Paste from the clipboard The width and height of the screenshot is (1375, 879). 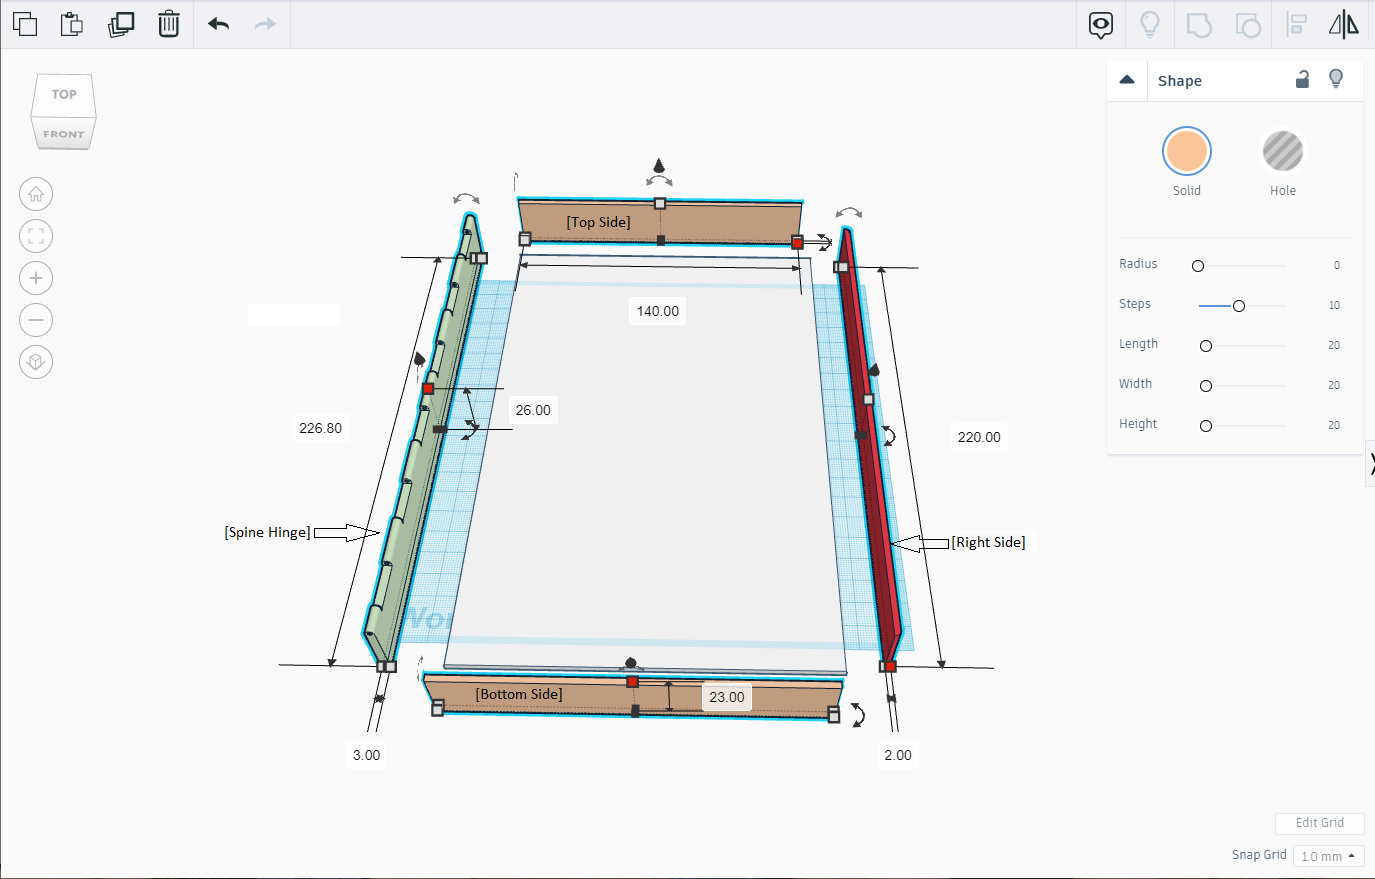tap(71, 24)
